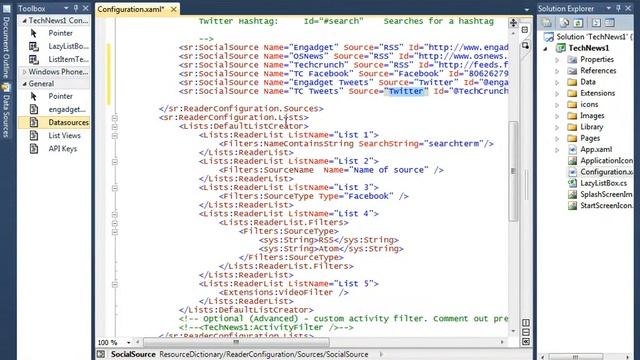640x360 pixels.
Task: Select the Datasources snippet in Toolbox
Action: pos(54,122)
